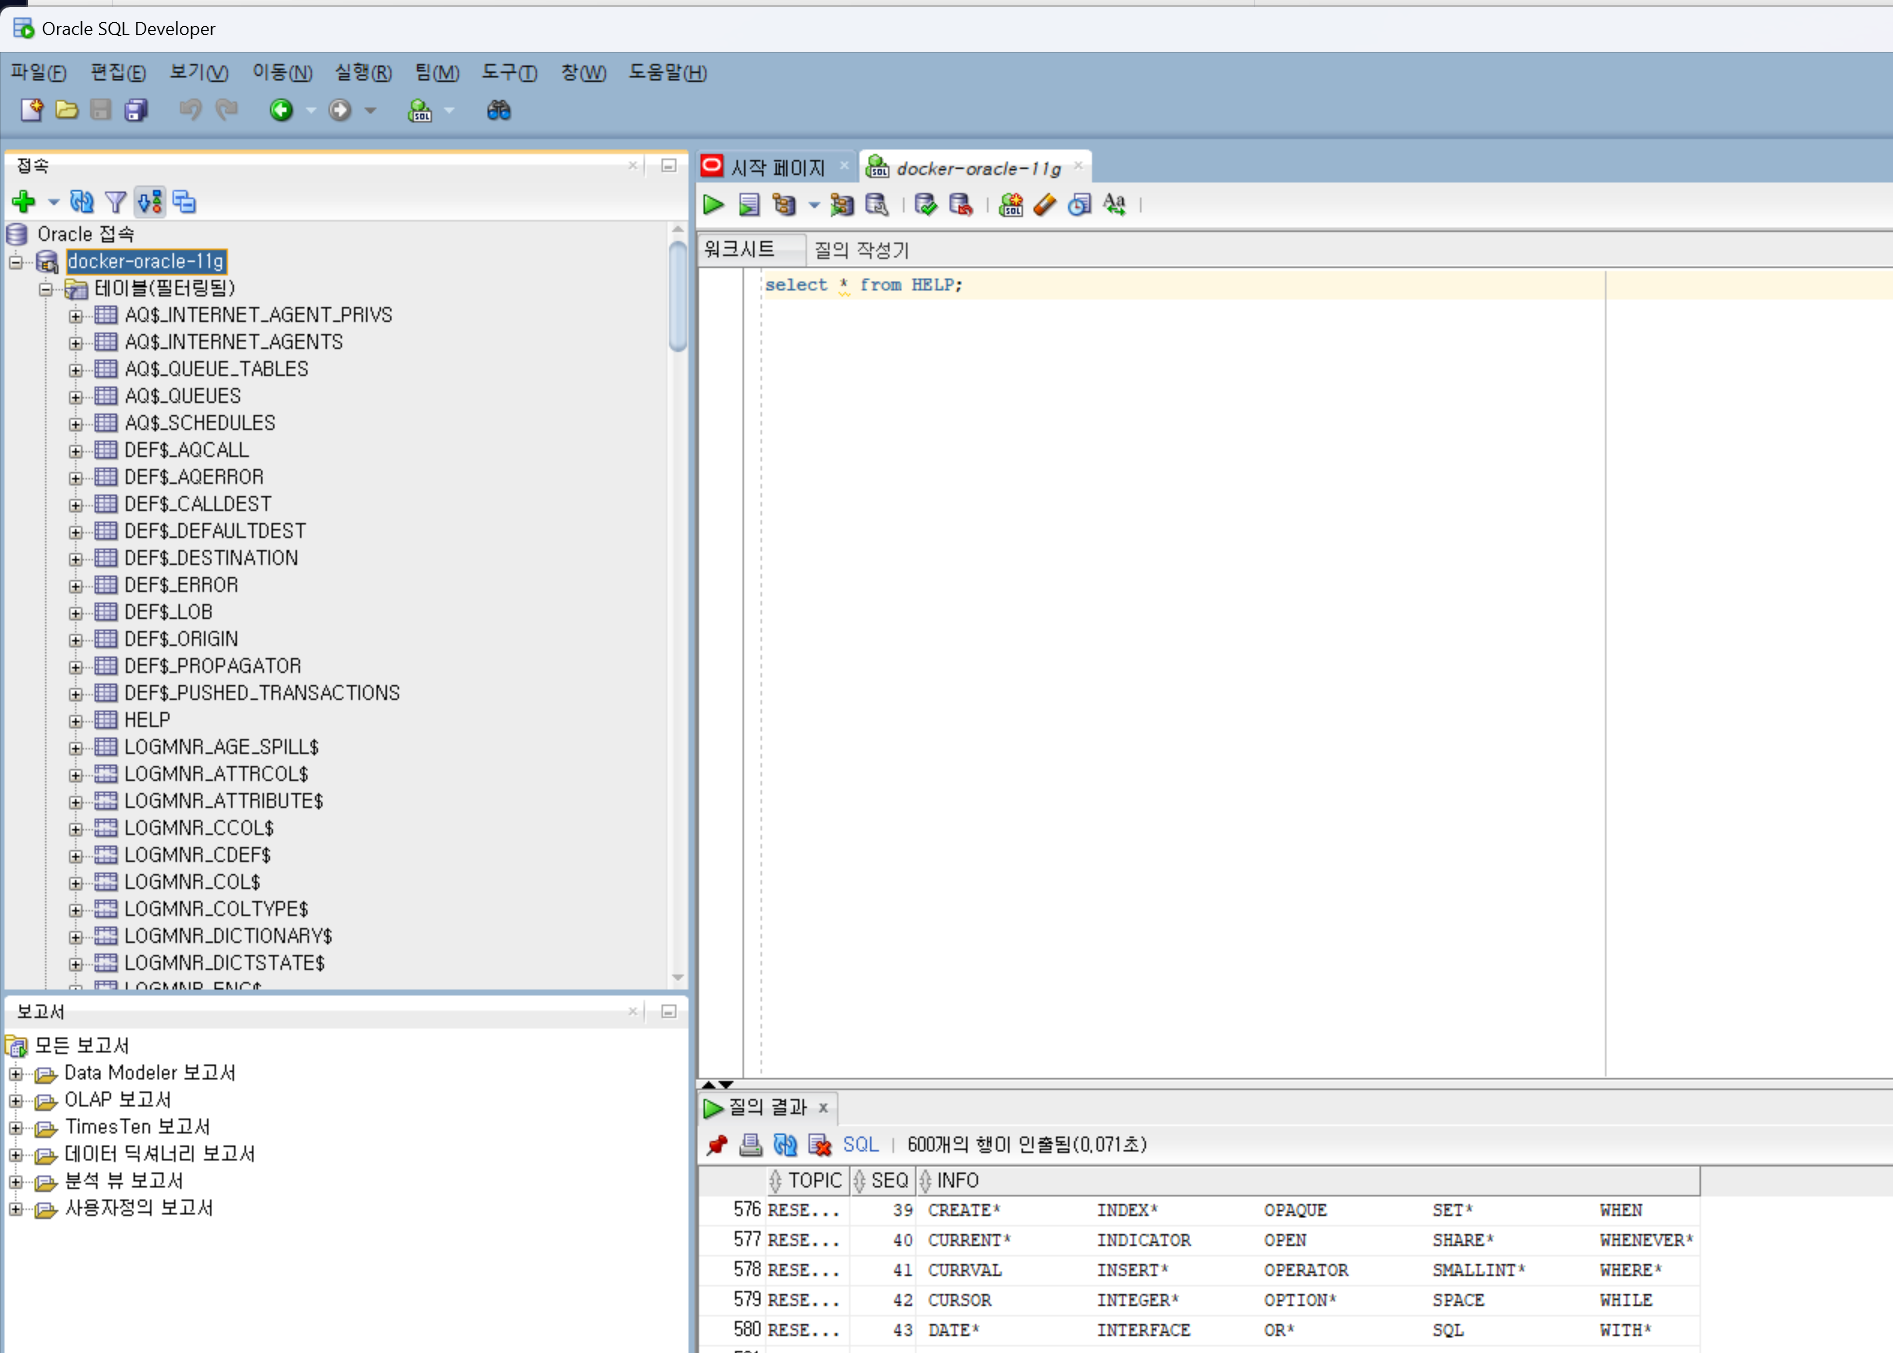The width and height of the screenshot is (1893, 1353).
Task: Open SQL Tuning Advisor icon
Action: (877, 205)
